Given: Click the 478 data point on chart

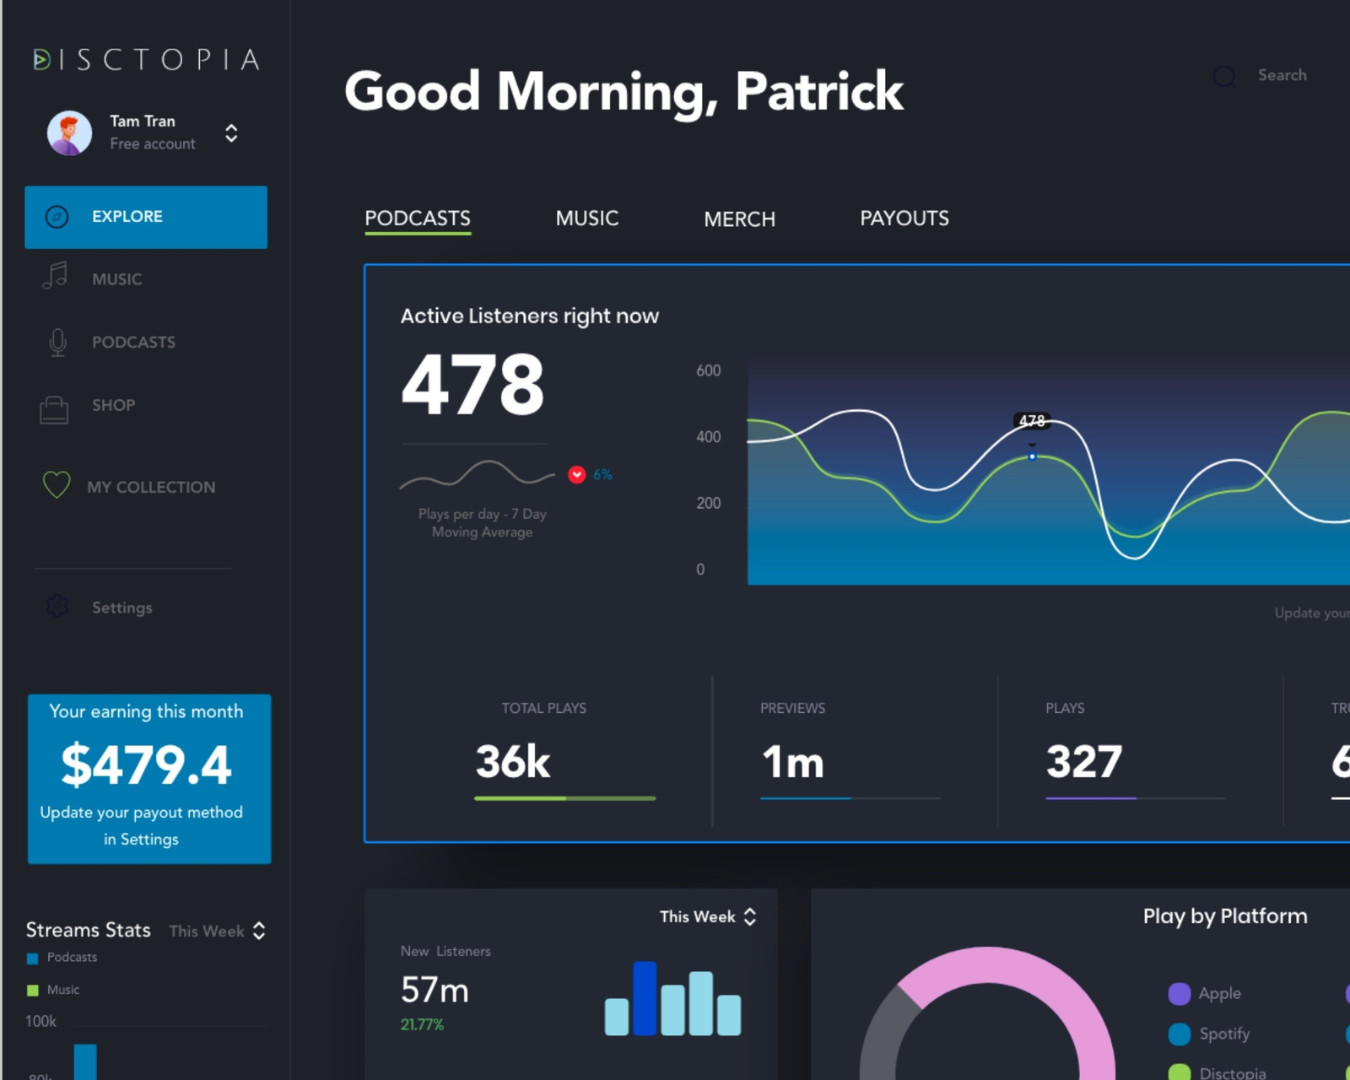Looking at the screenshot, I should 1032,456.
